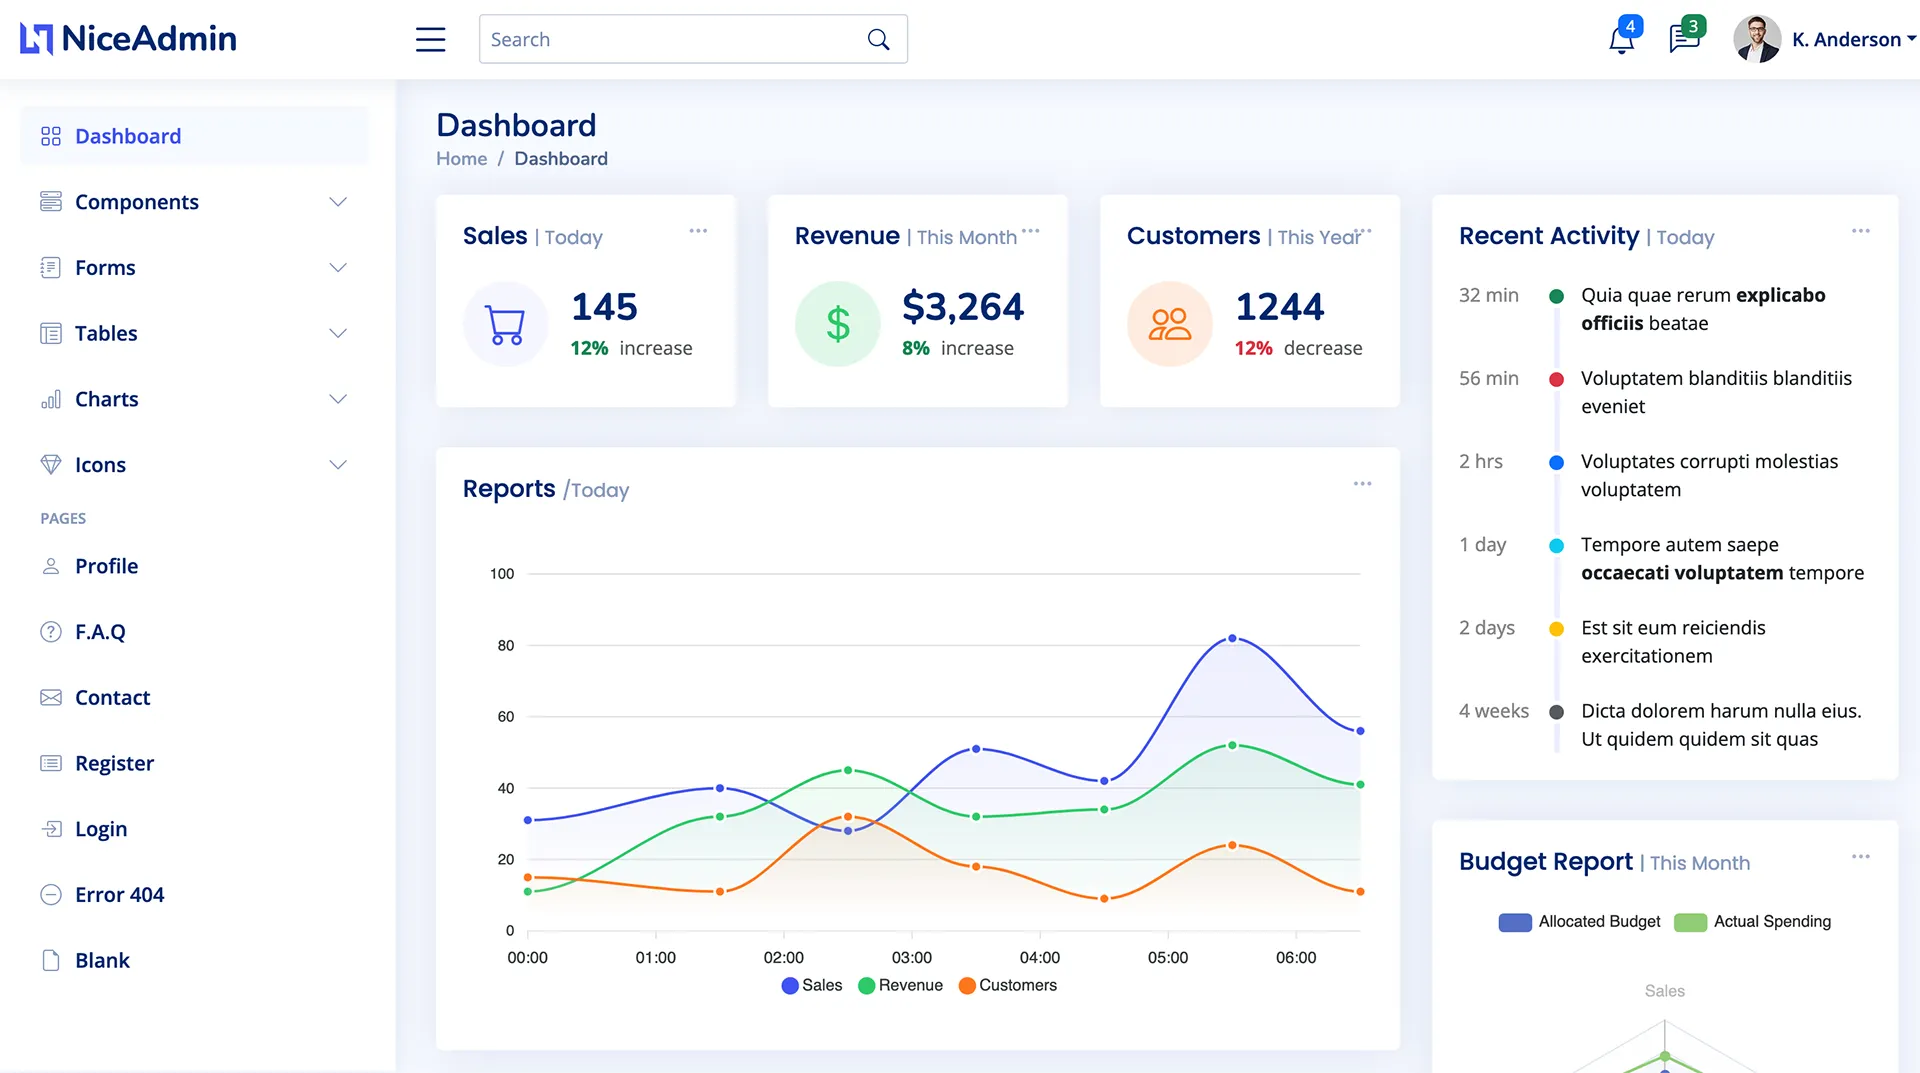
Task: Toggle the Sales legend on Reports chart
Action: coord(812,985)
